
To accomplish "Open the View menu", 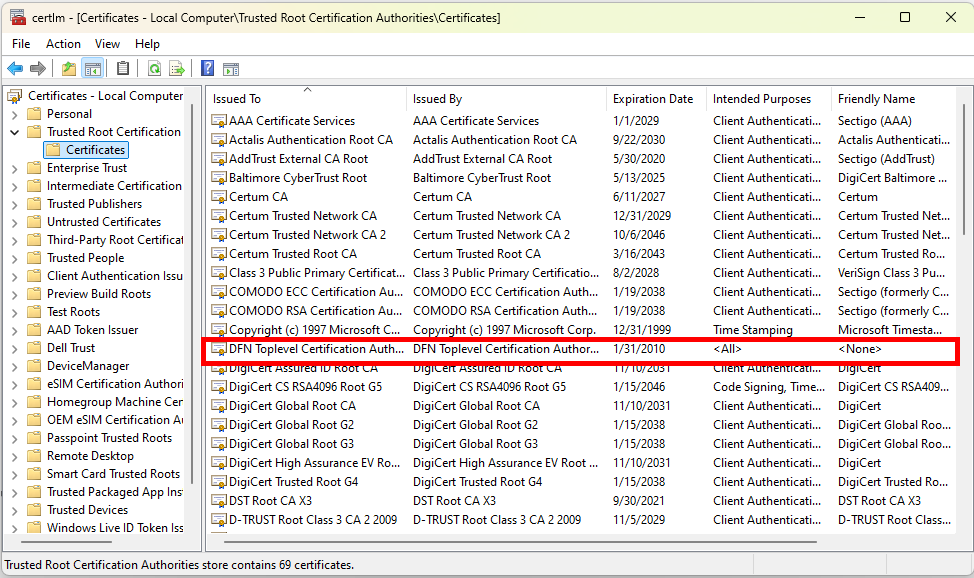I will coord(107,44).
